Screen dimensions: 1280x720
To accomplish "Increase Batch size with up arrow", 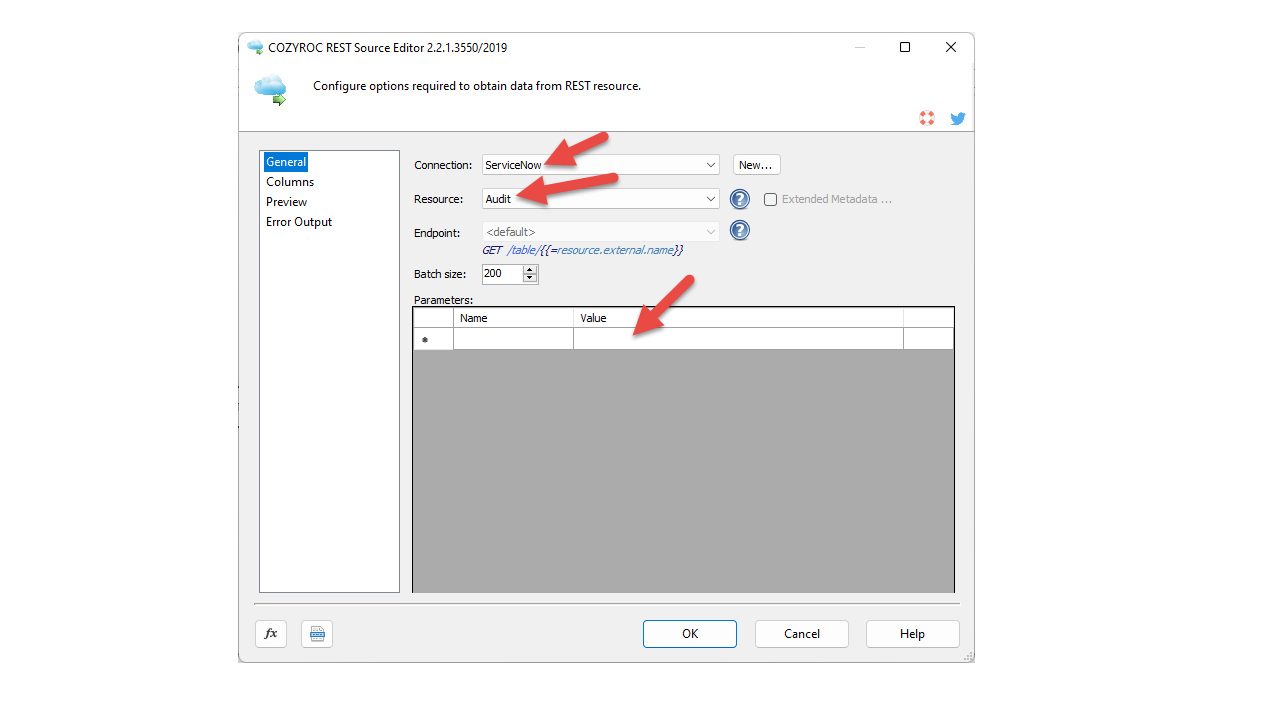I will (x=530, y=269).
